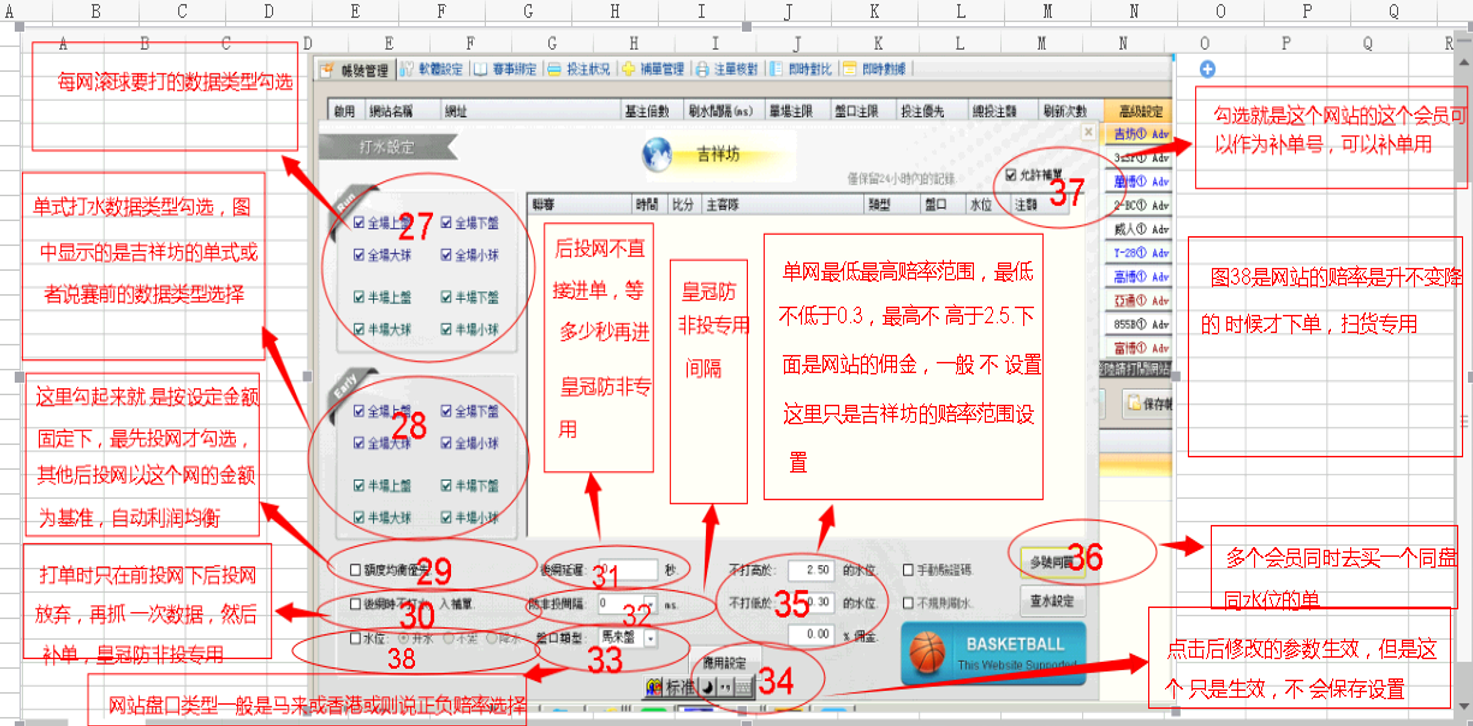
Task: Enable 不規則刷水 checkbox
Action: tap(908, 604)
